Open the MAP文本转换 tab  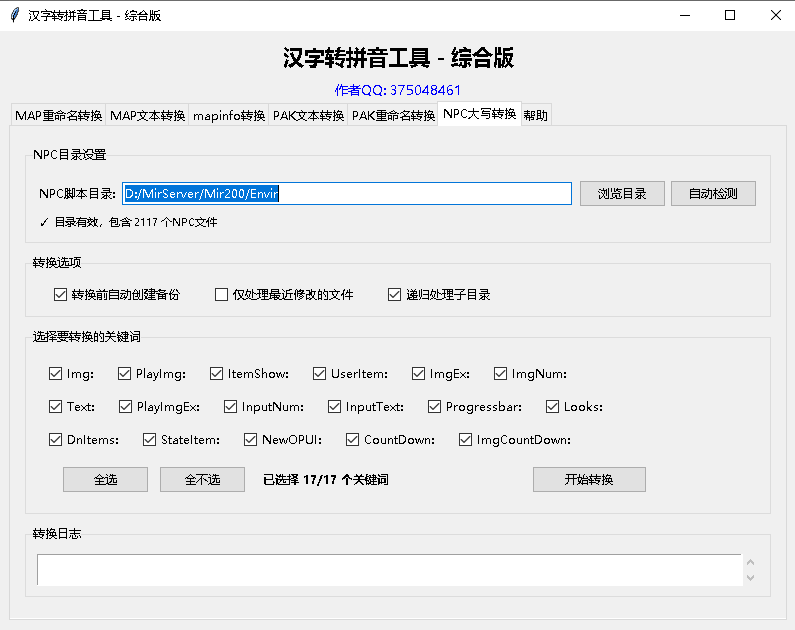point(147,115)
